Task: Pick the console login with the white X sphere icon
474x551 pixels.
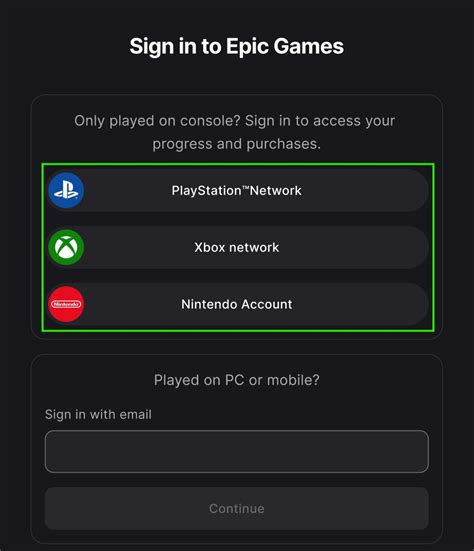Action: pyautogui.click(x=238, y=247)
